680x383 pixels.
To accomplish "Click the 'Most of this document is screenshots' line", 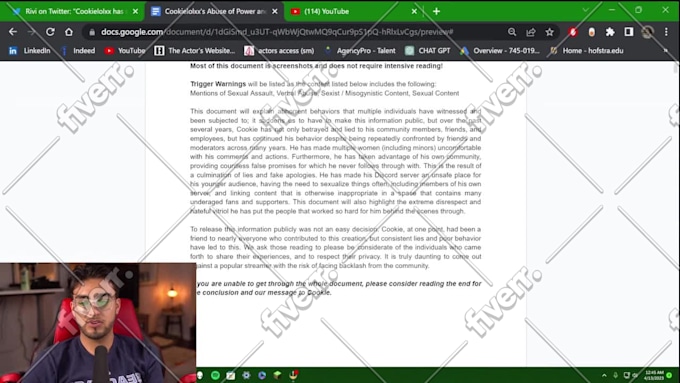I will tap(316, 66).
